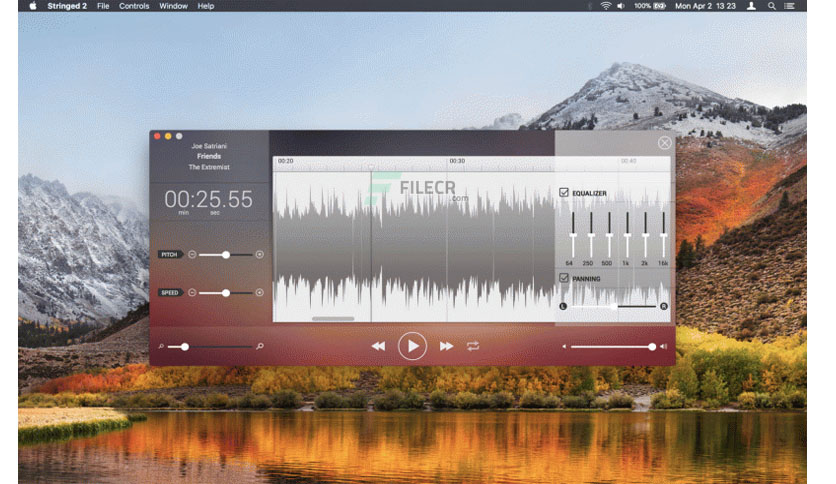Viewport: 836px width, 484px height.
Task: Click the SPEED label button
Action: (x=170, y=293)
